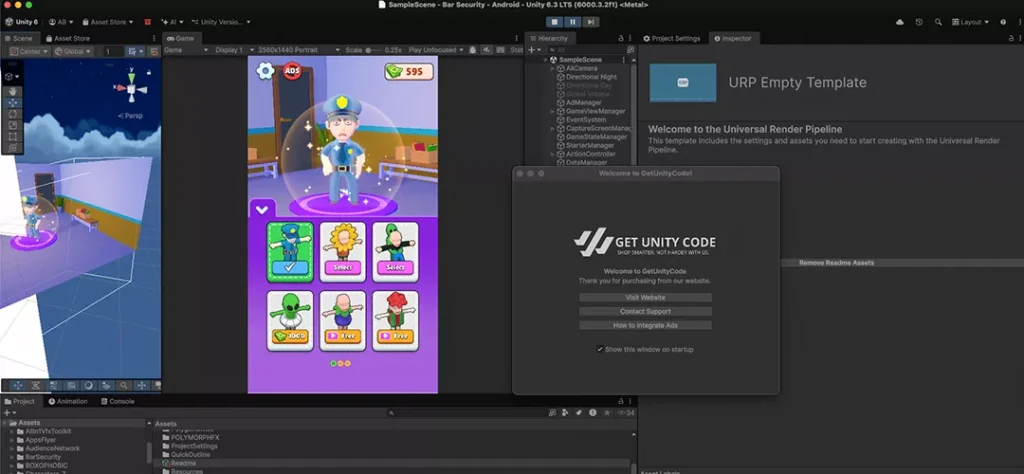Open the Center pivot mode dropdown

(29, 51)
